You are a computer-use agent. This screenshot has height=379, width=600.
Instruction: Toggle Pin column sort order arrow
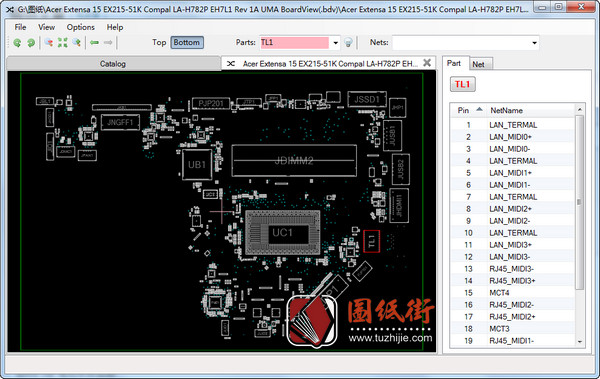[x=479, y=110]
